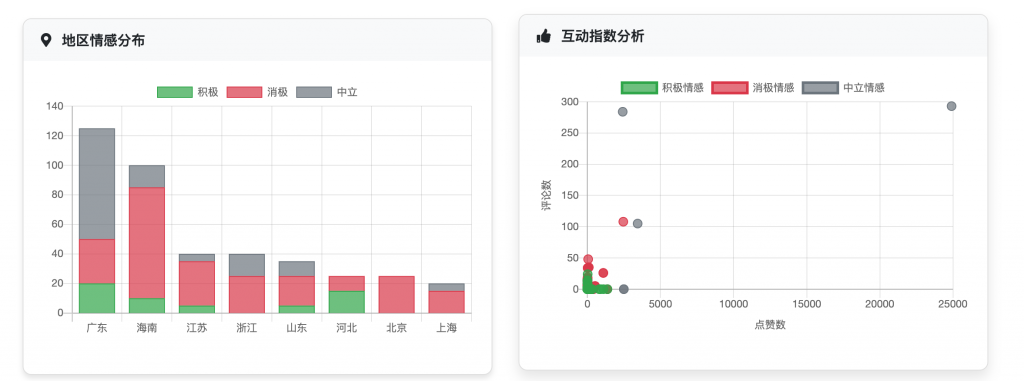Click the red segment of the 上海 bar
This screenshot has width=1024, height=381.
447,302
